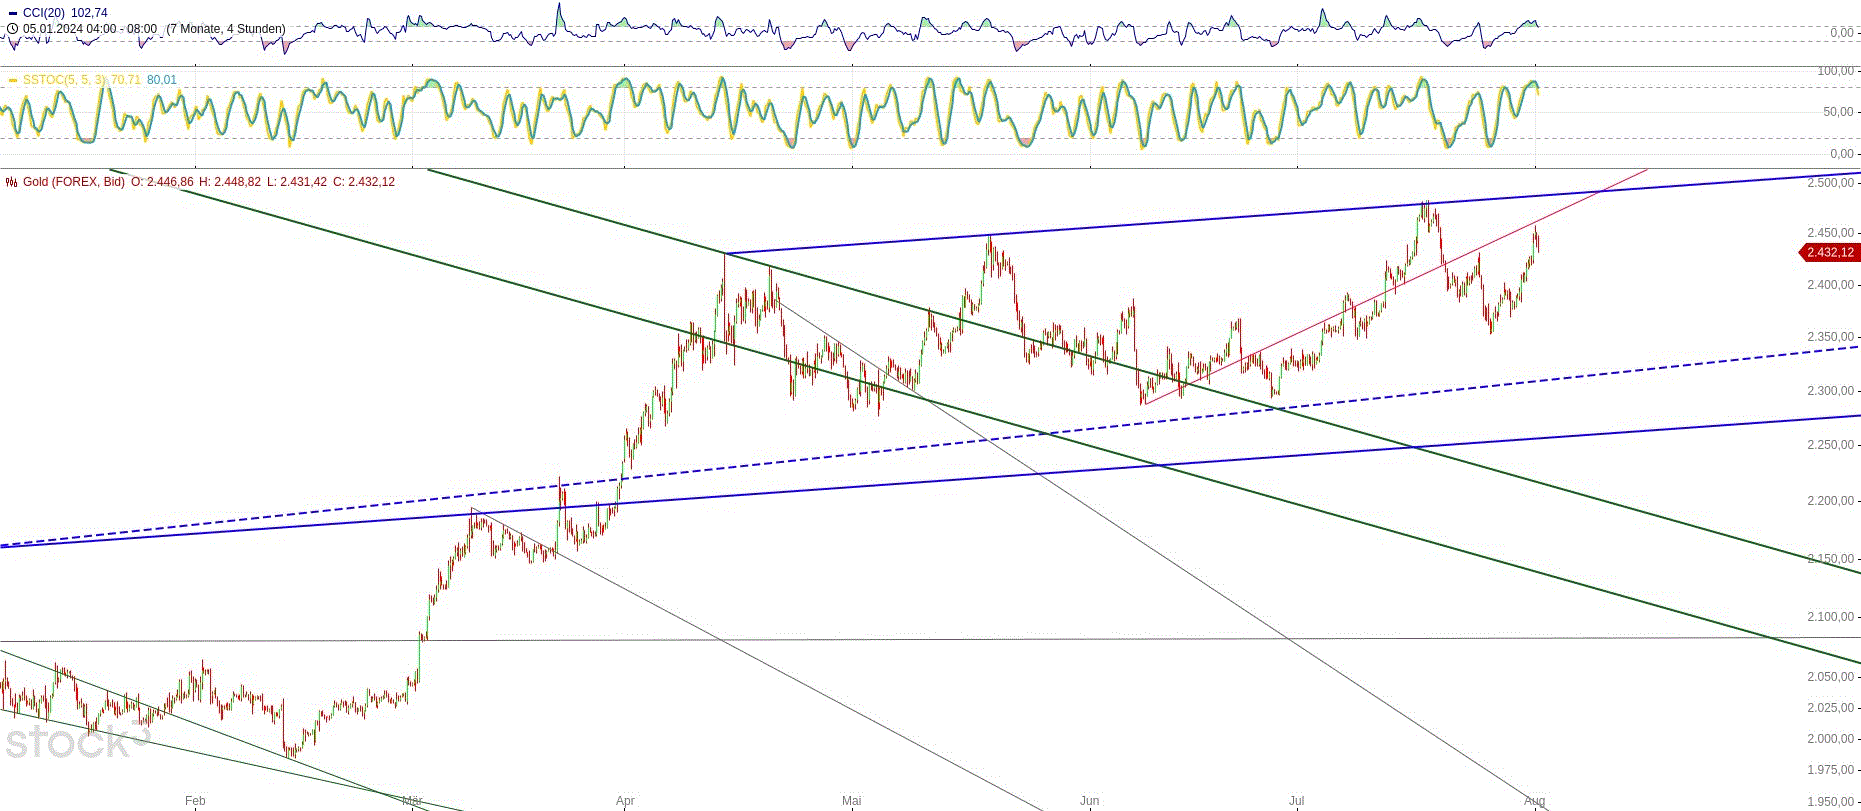
Task: Click the Mai label on time axis
Action: 851,801
